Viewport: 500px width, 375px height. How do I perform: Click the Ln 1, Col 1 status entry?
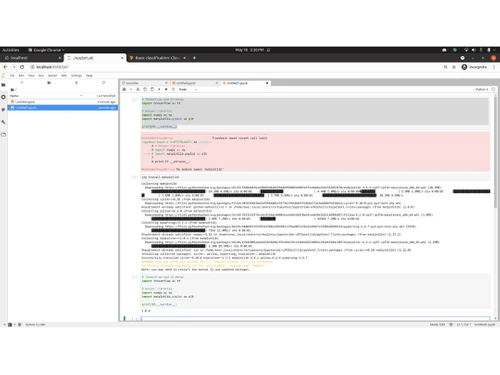pyautogui.click(x=464, y=324)
